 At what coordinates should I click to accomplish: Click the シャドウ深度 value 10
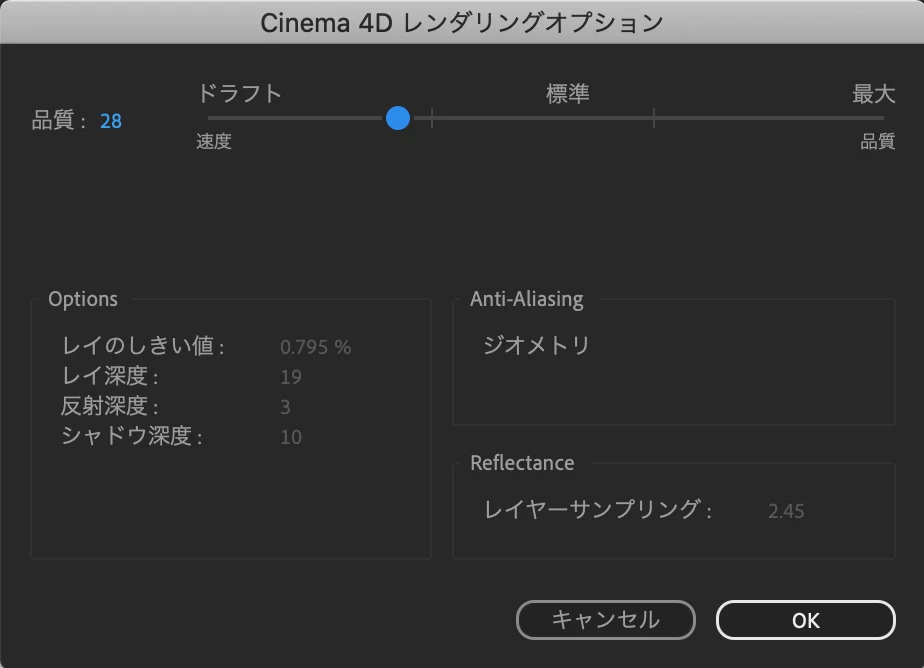pyautogui.click(x=291, y=437)
